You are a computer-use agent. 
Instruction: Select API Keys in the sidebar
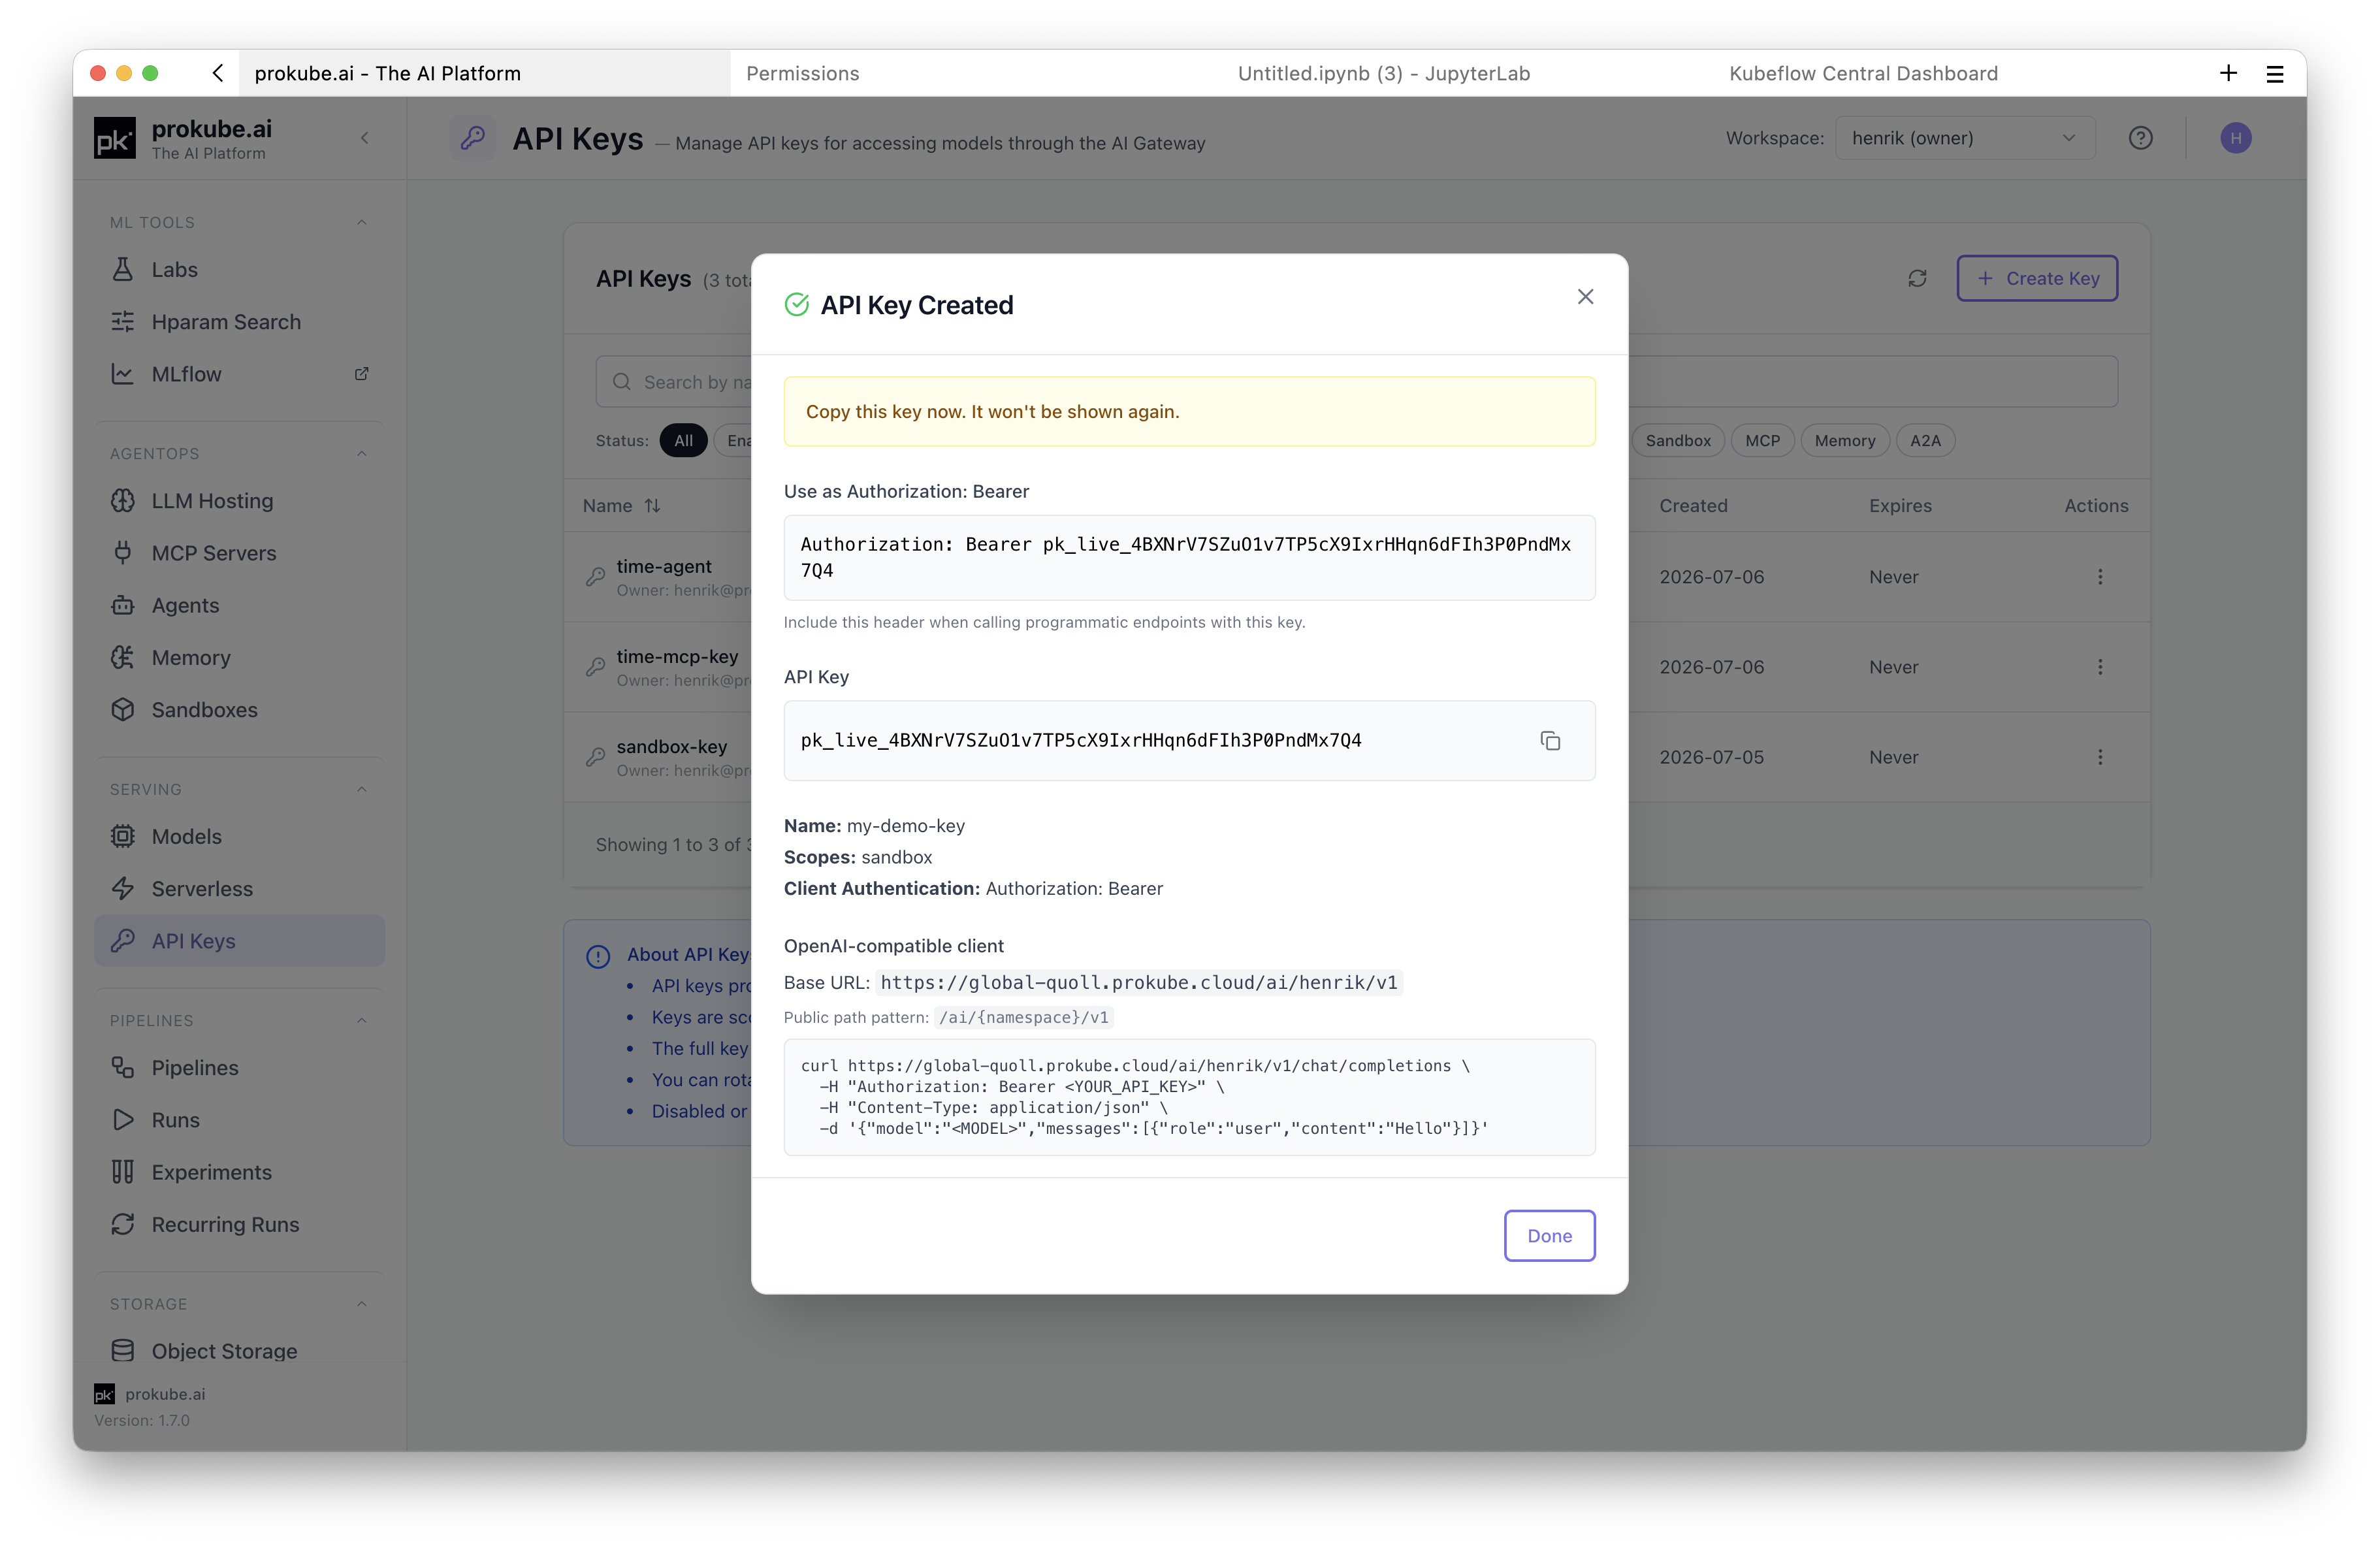pos(240,941)
